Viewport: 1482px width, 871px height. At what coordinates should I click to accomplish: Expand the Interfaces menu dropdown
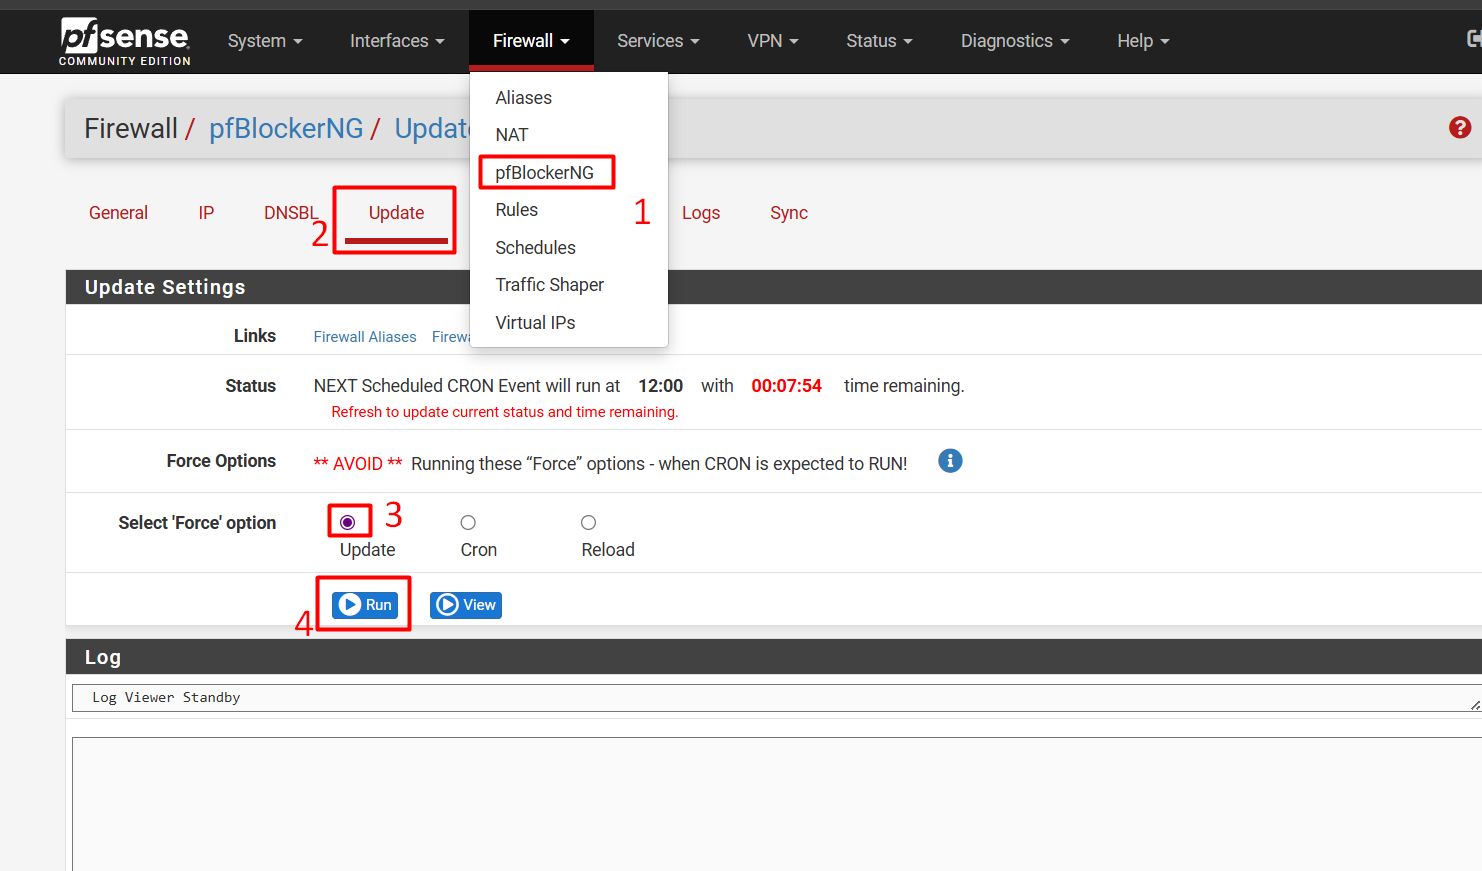(397, 41)
